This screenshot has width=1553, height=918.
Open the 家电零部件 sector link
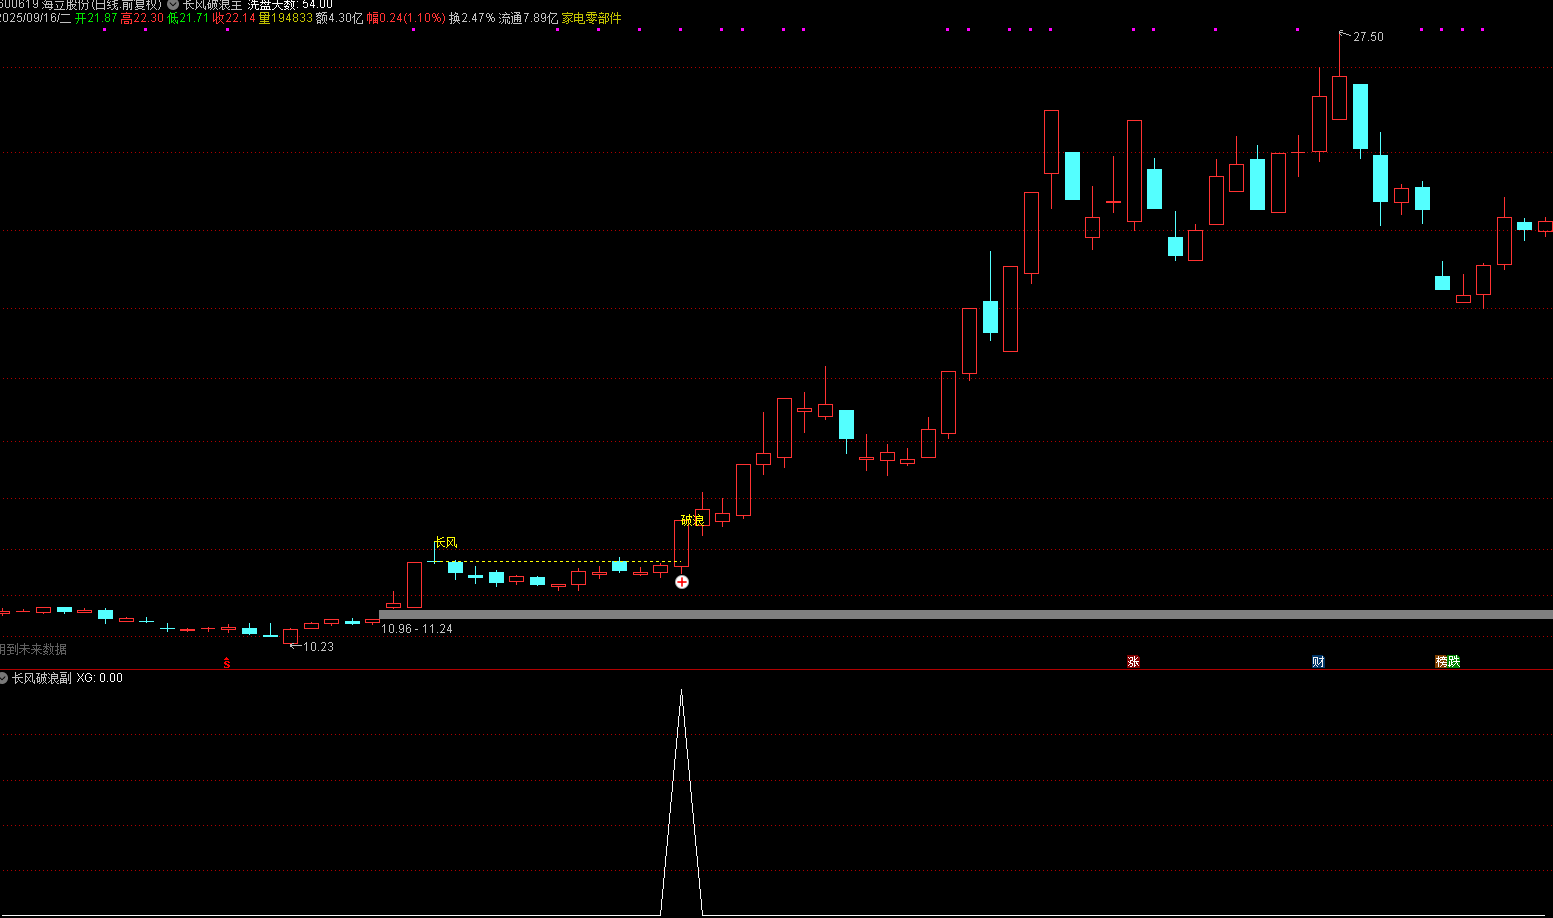591,18
